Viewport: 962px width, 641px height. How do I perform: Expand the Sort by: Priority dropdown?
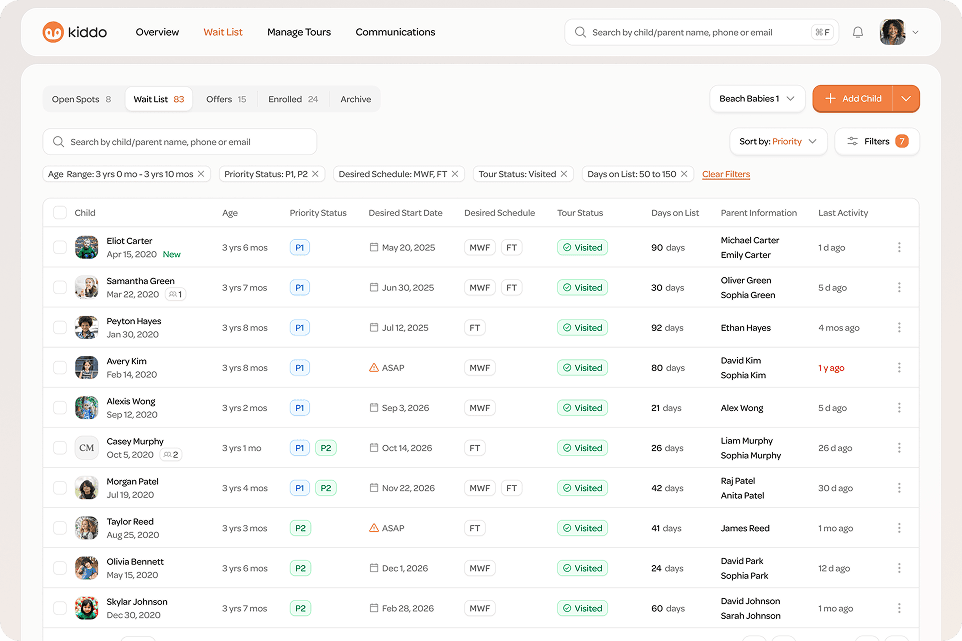coord(777,141)
